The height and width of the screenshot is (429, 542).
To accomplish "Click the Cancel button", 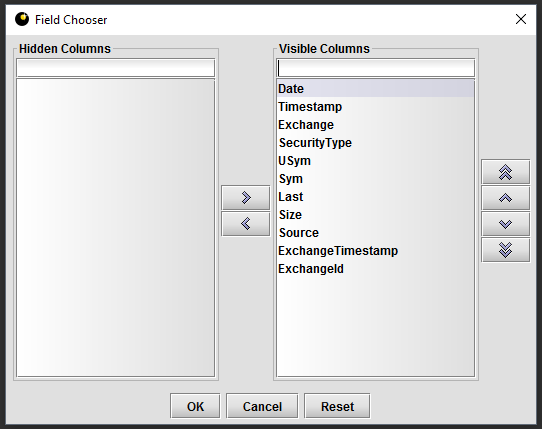I will pos(262,406).
